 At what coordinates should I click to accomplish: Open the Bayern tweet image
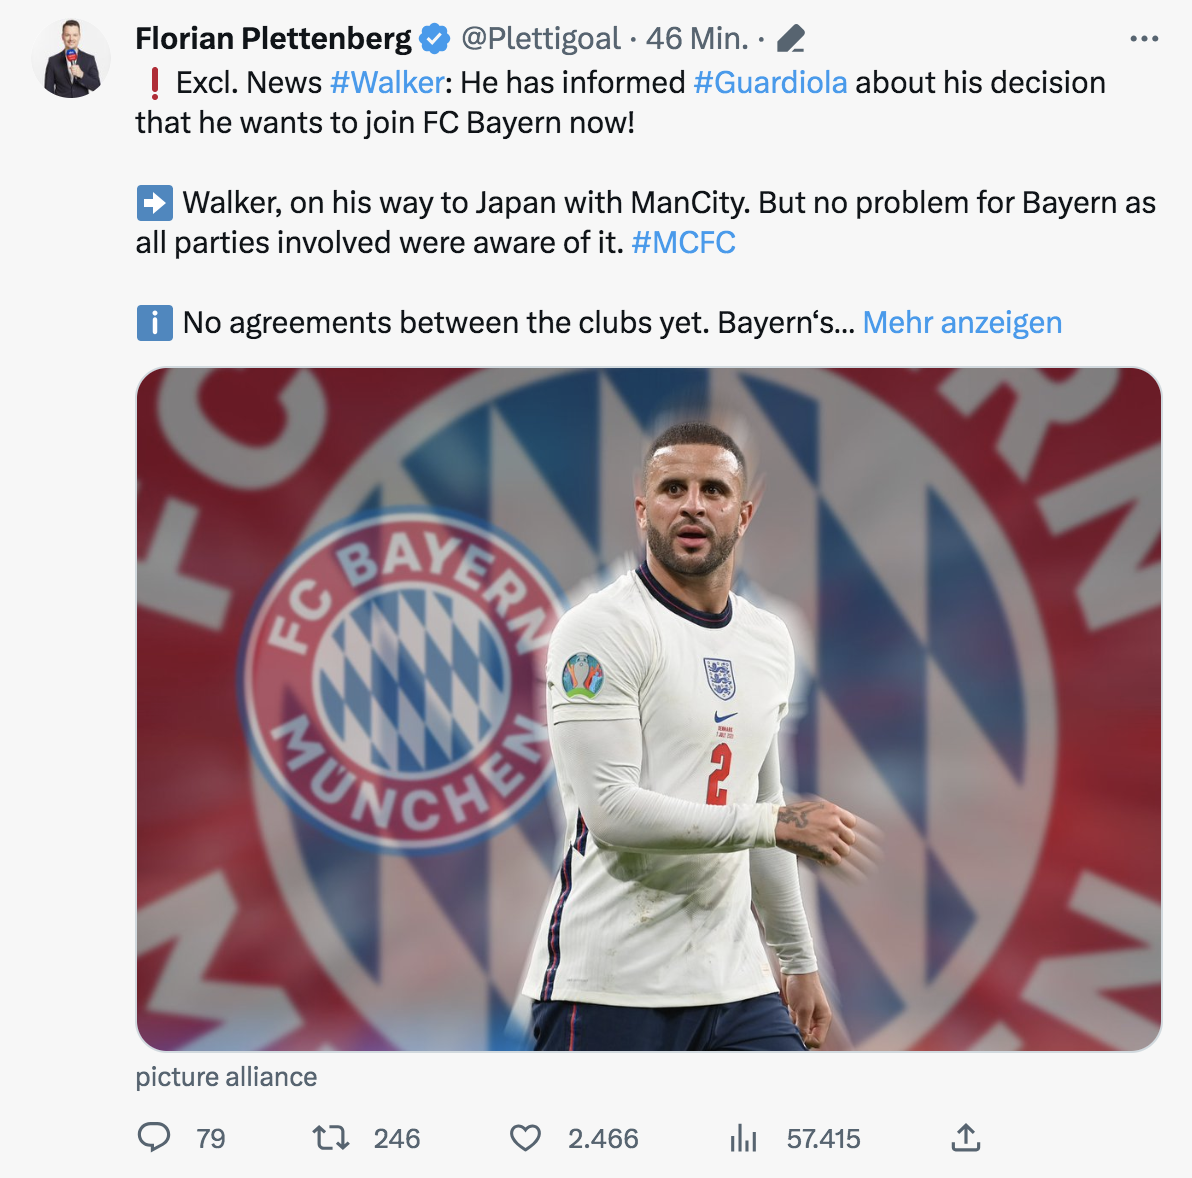point(648,709)
